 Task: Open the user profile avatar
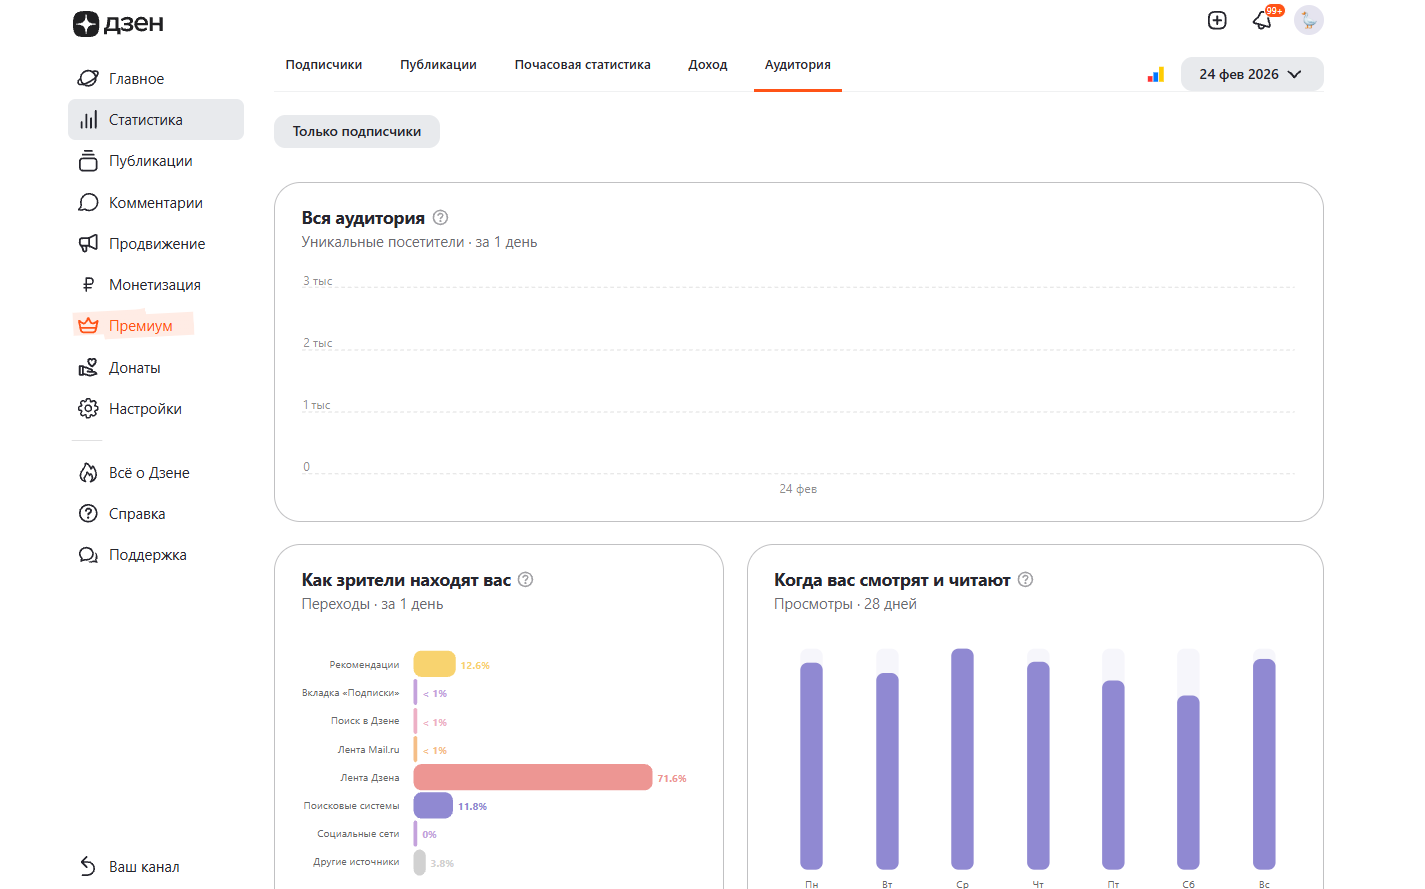1308,20
